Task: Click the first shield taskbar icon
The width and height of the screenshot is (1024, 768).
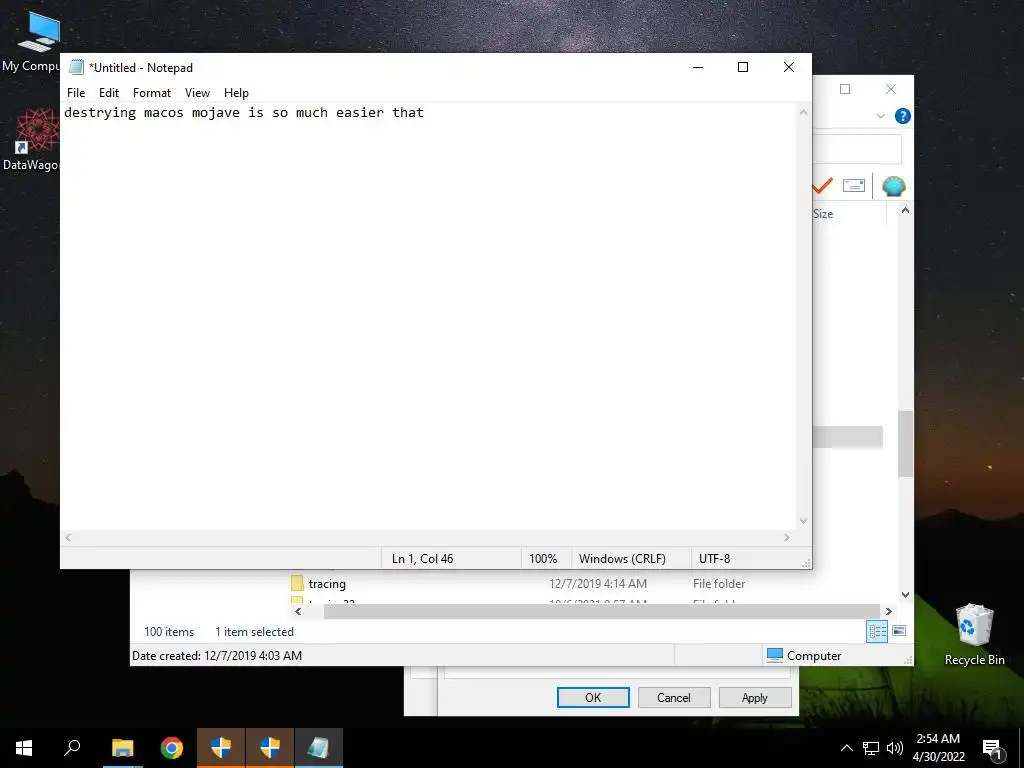Action: click(221, 748)
